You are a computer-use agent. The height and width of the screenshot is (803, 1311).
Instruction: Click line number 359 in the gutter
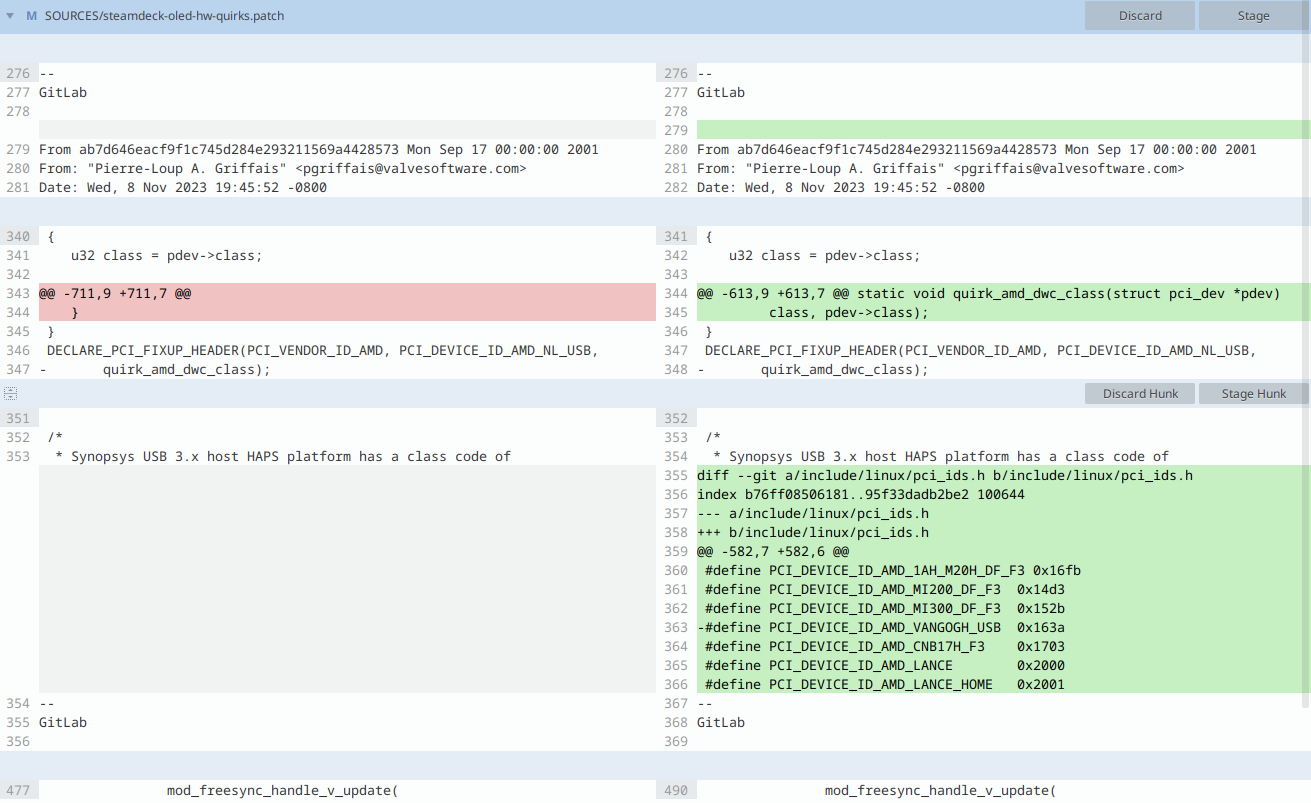[x=676, y=551]
